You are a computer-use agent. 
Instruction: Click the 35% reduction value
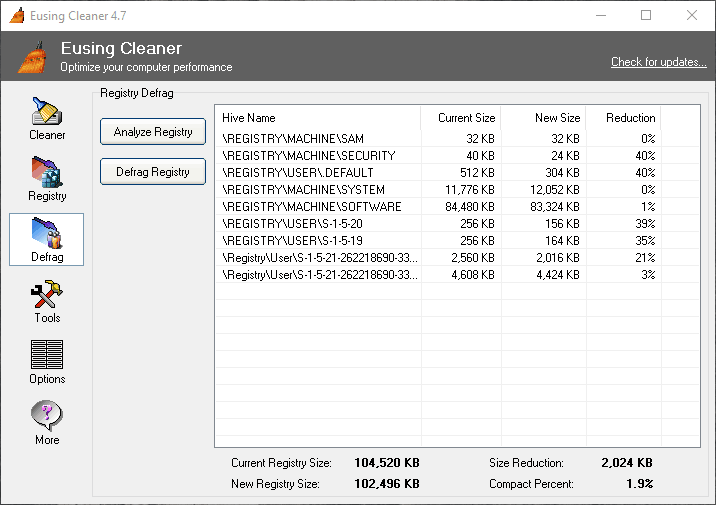coord(645,241)
